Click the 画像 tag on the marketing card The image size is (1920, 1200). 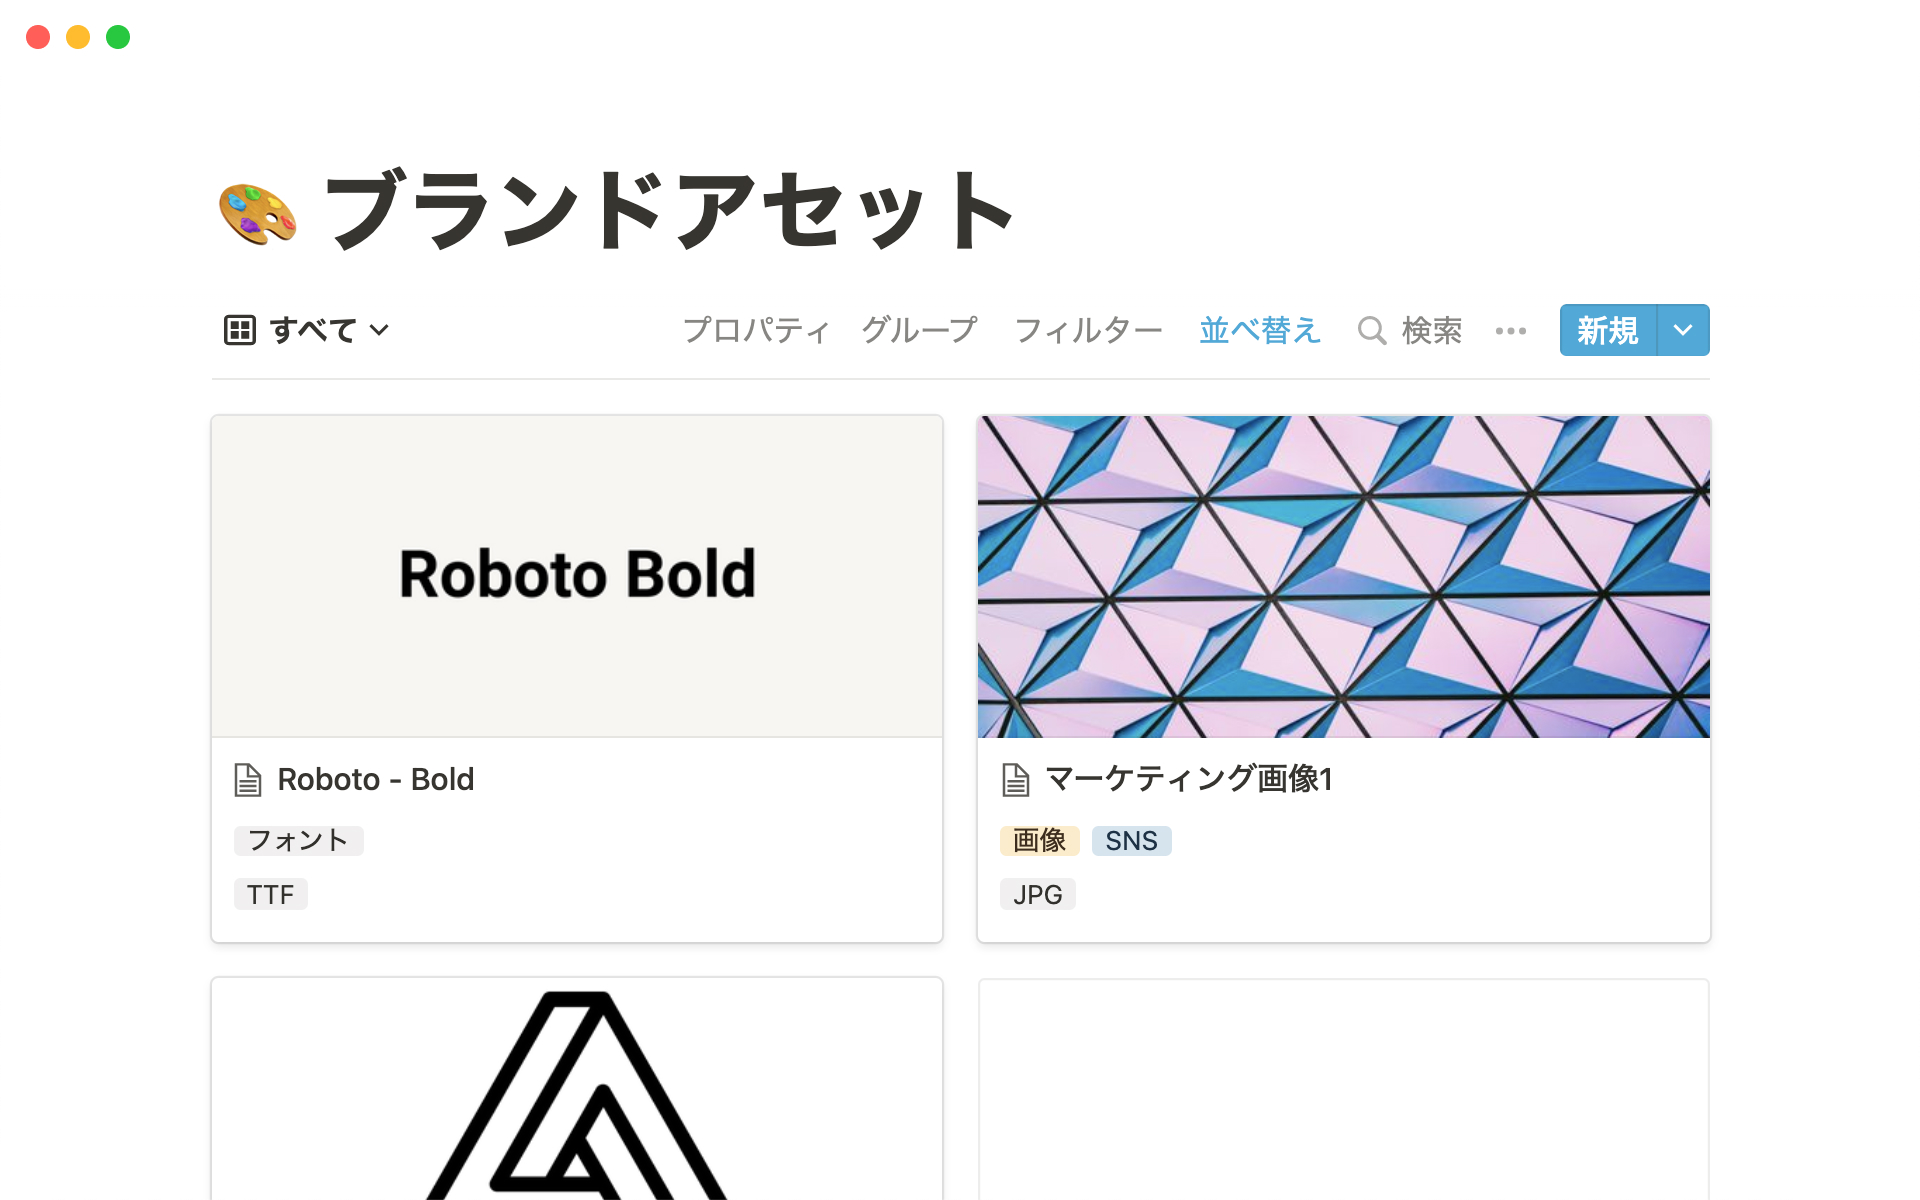click(x=1039, y=841)
